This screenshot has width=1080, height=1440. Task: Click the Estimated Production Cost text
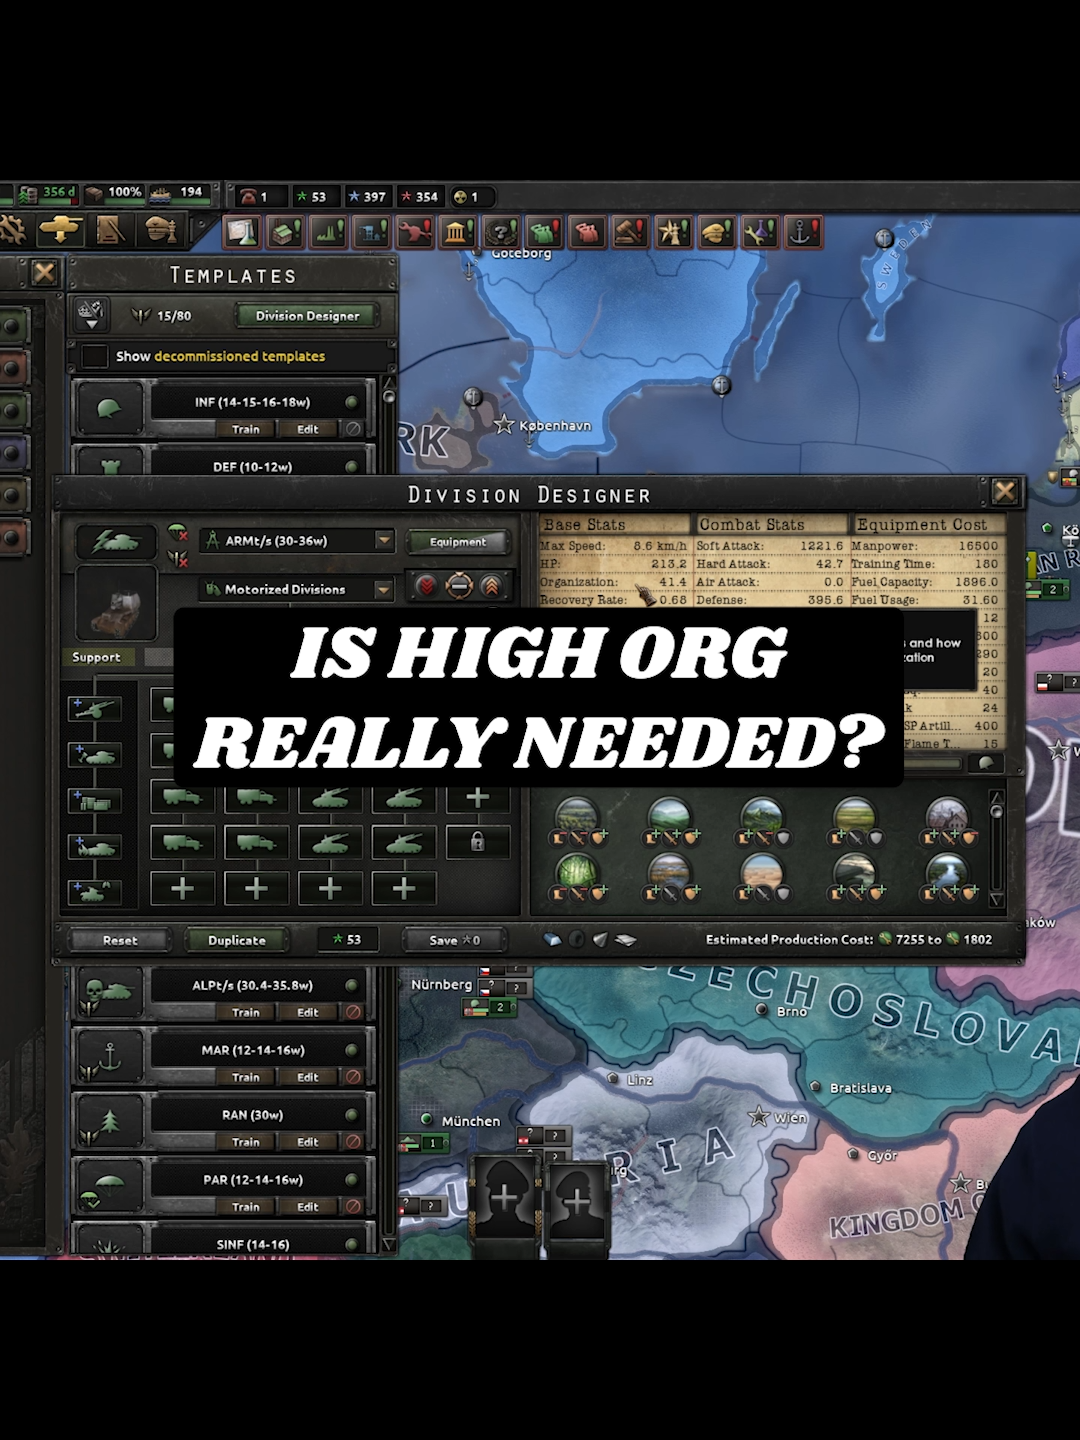(789, 939)
